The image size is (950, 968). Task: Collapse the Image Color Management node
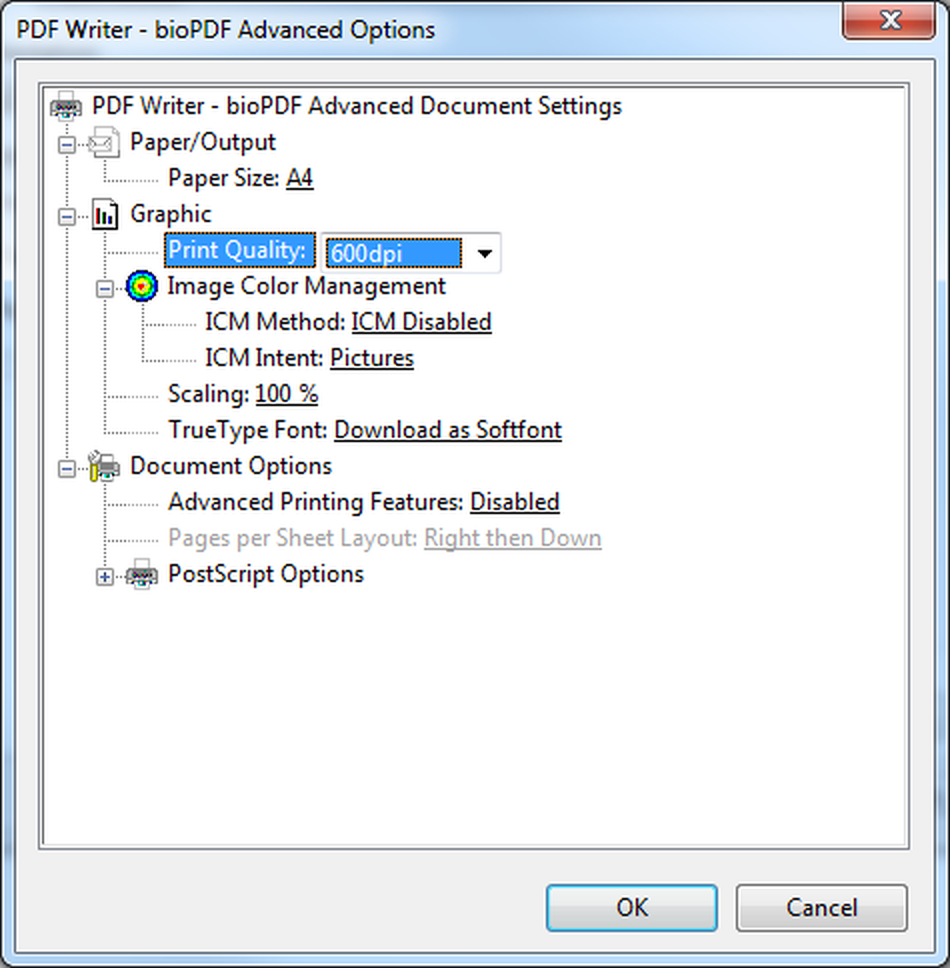click(x=105, y=288)
